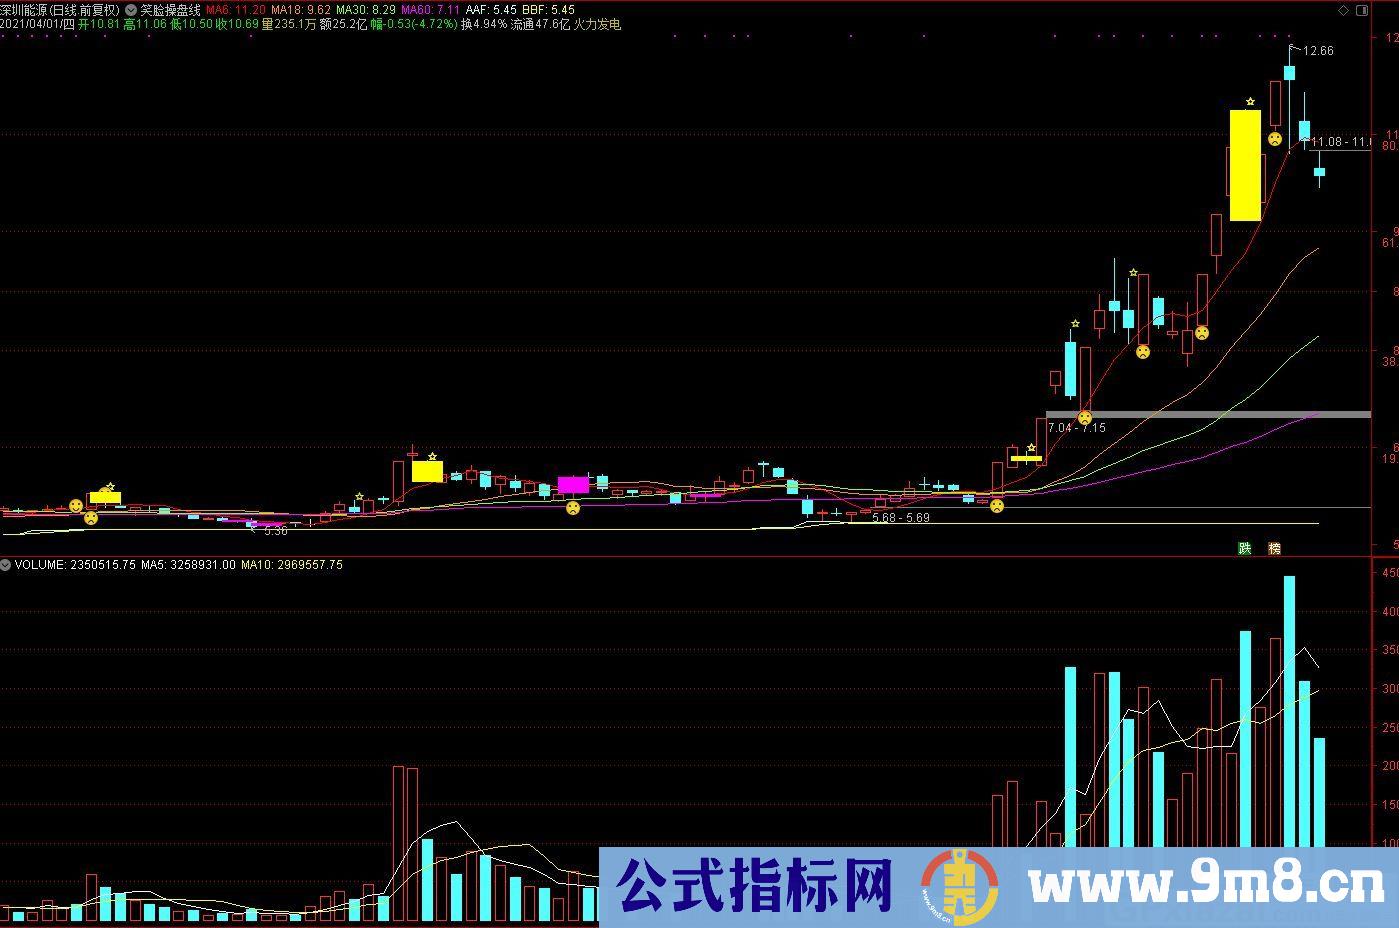This screenshot has width=1399, height=928.
Task: Click the MA18: 9.62 value label
Action: (x=301, y=10)
